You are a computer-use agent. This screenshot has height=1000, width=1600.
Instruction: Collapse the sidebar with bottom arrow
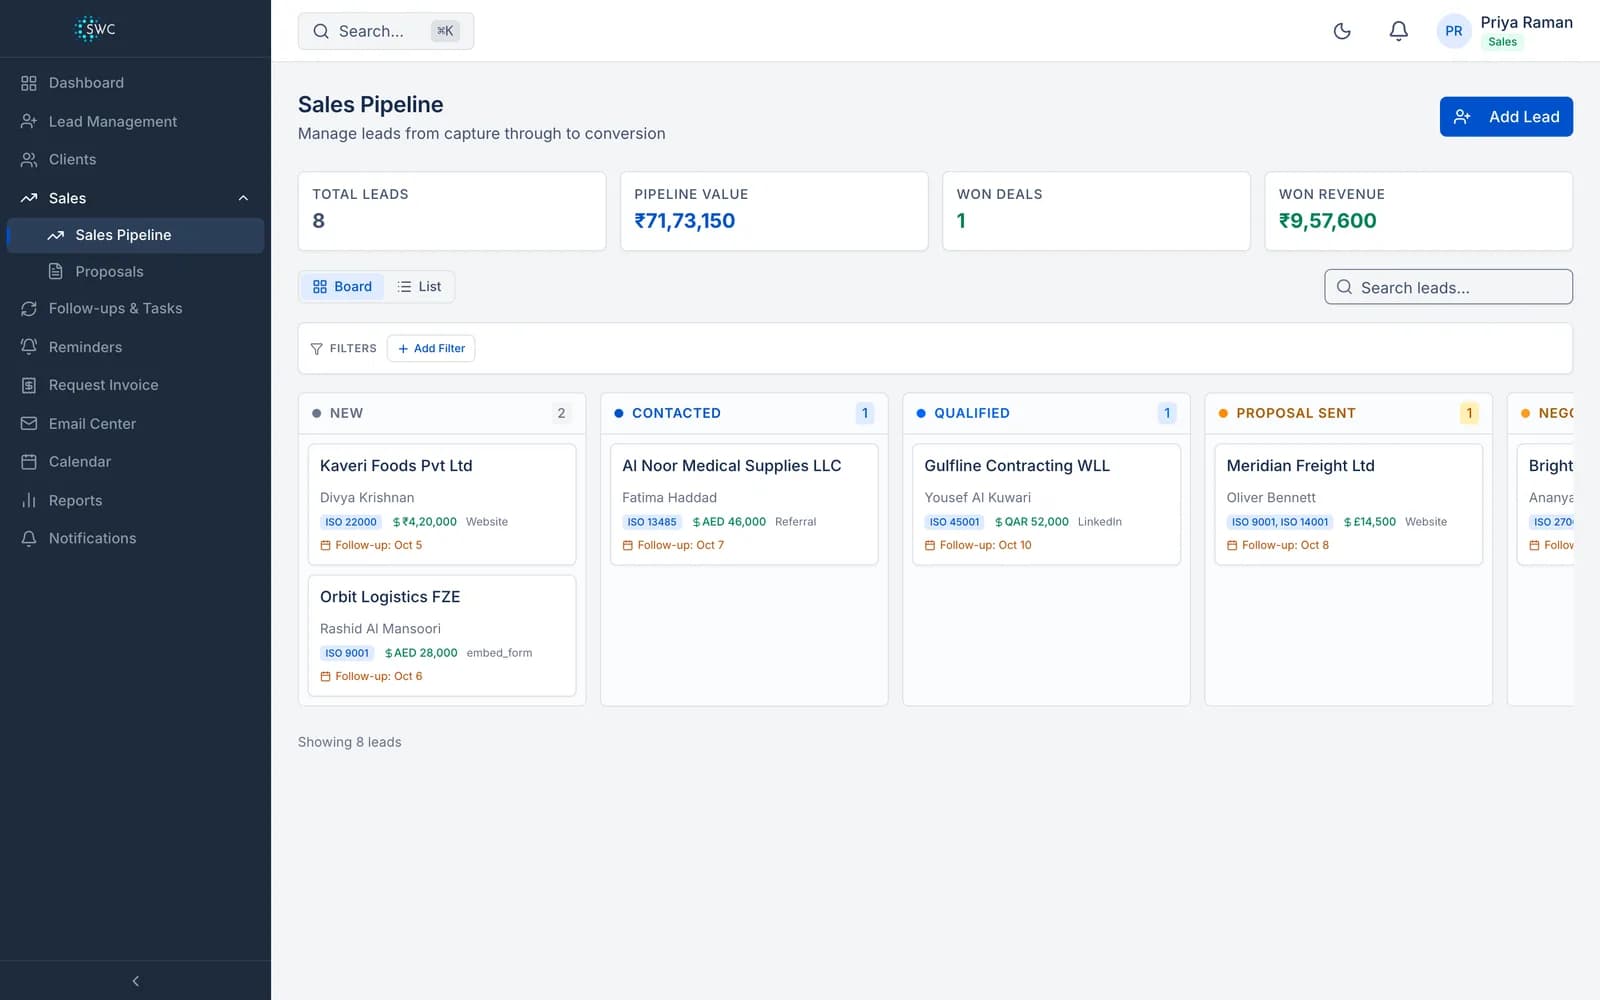(x=135, y=981)
